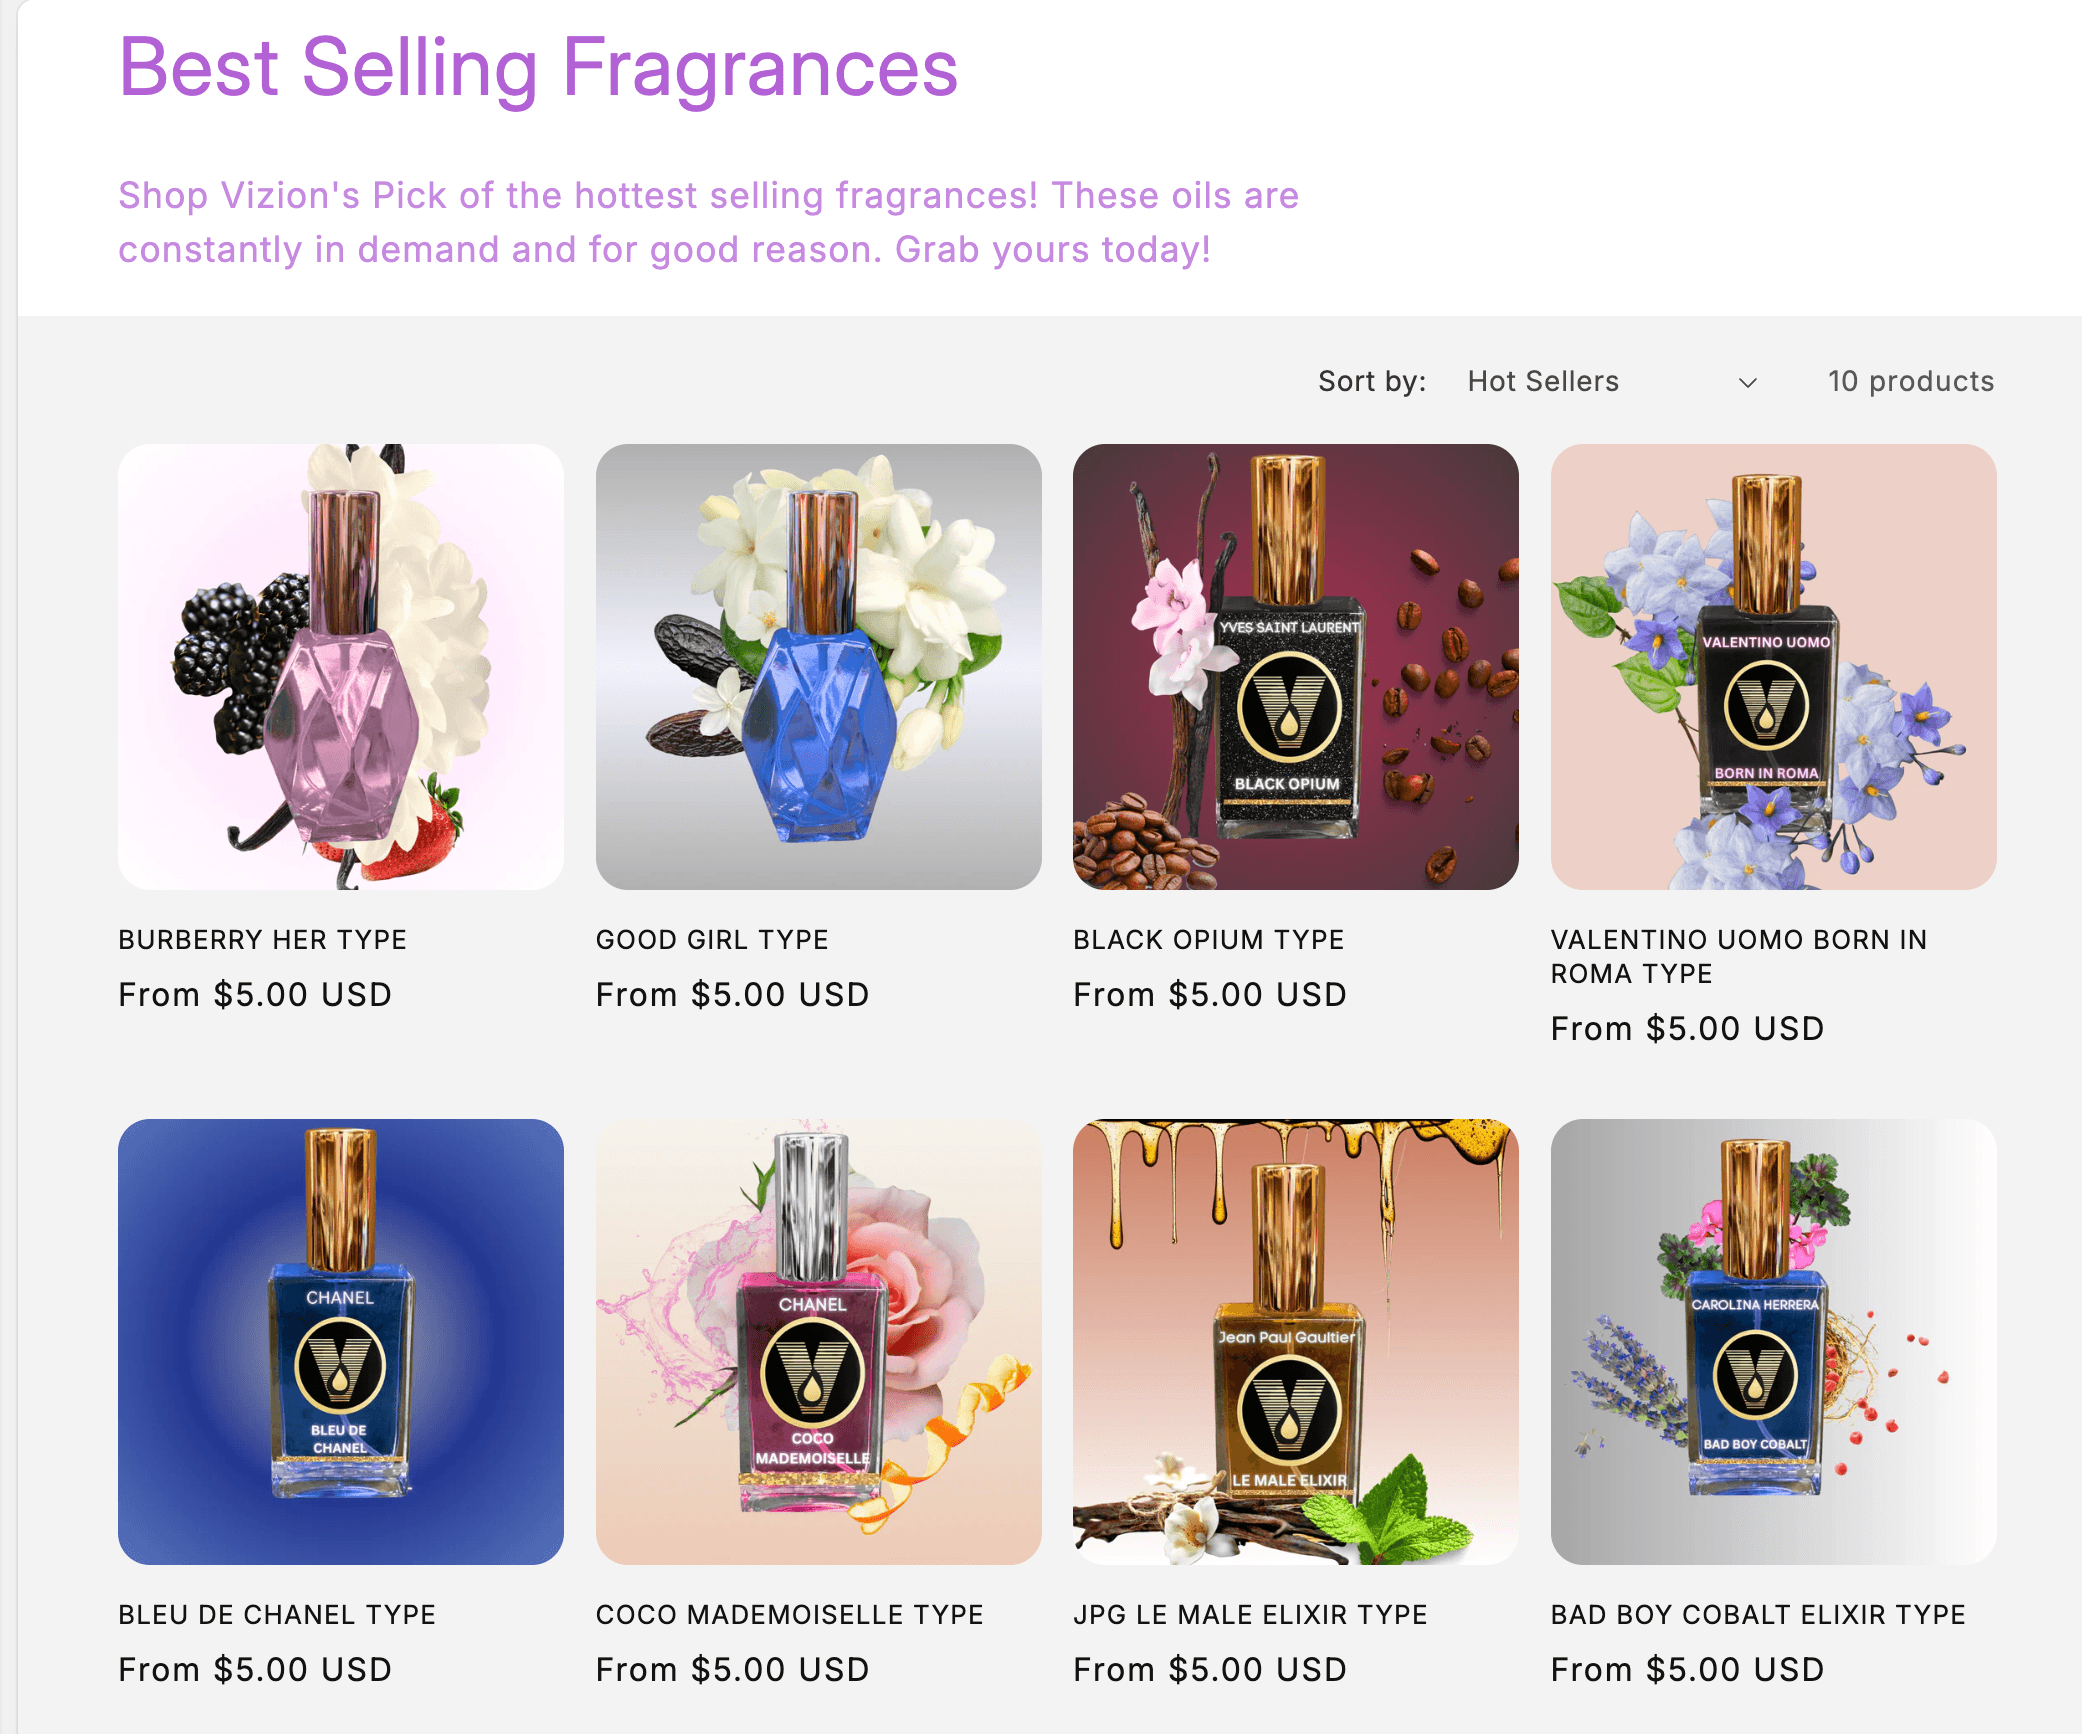Image resolution: width=2082 pixels, height=1734 pixels.
Task: Follow the BLACK OPIUM TYPE link
Action: (1208, 940)
